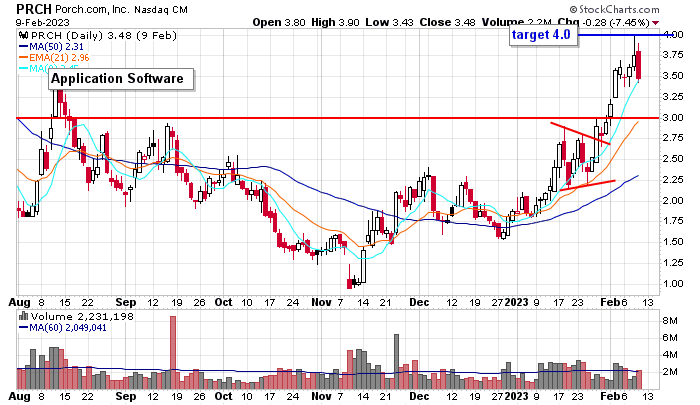Click the Aug label below the volume panel
Viewport: 700px width, 405px height.
point(19,396)
